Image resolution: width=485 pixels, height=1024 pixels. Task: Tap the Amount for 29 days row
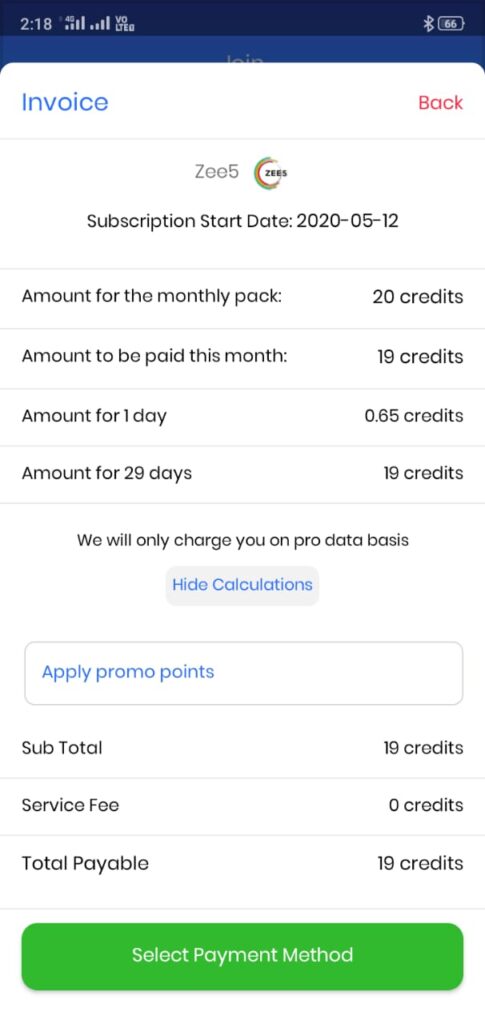coord(242,474)
